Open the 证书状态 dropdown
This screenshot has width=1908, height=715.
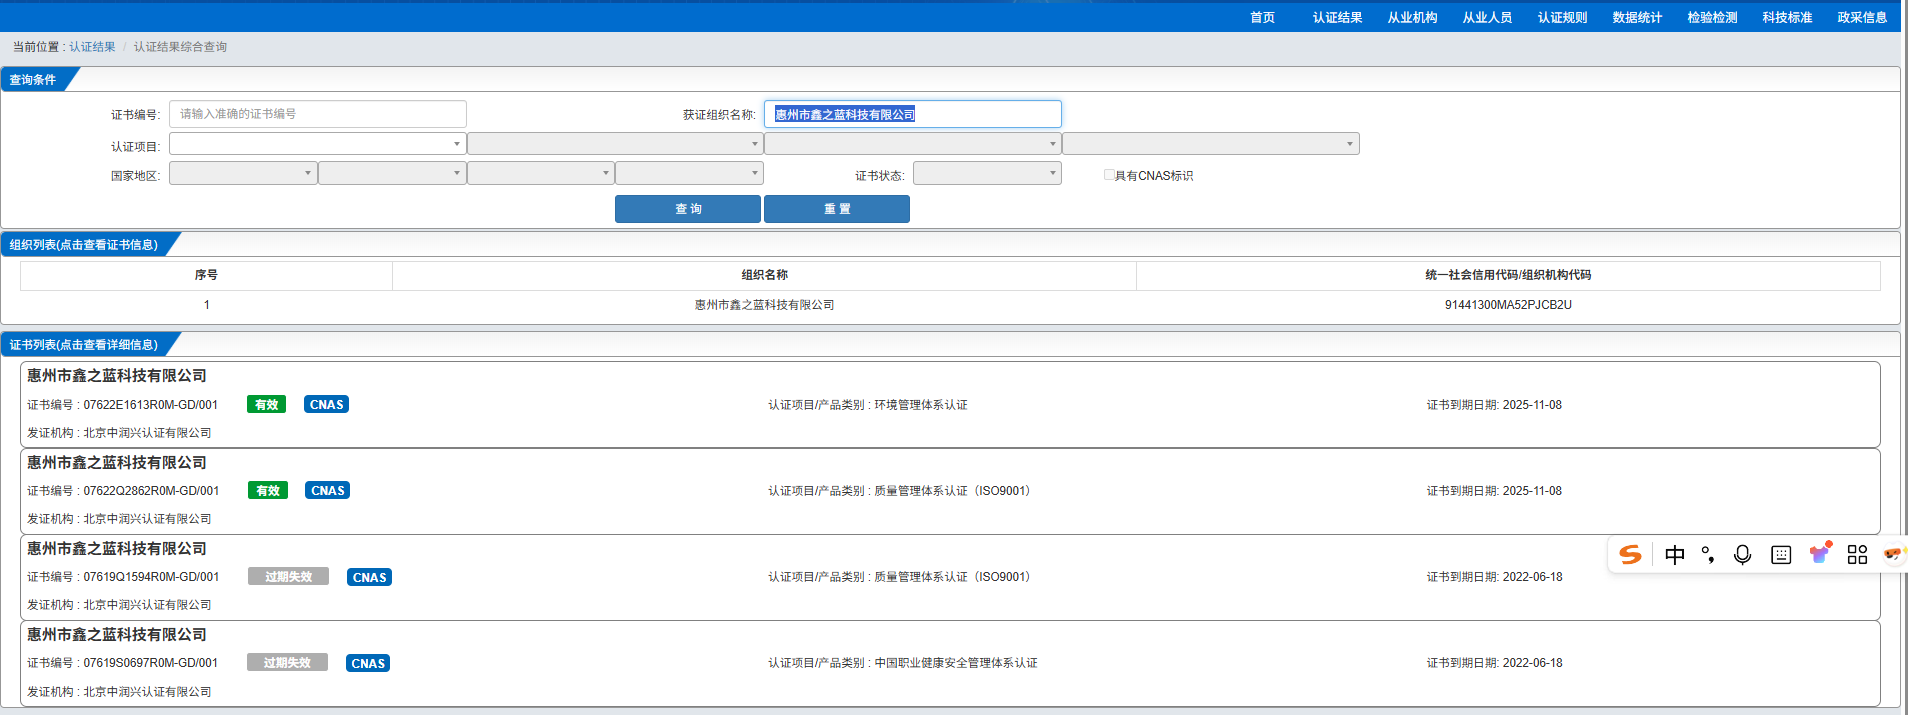[x=986, y=174]
